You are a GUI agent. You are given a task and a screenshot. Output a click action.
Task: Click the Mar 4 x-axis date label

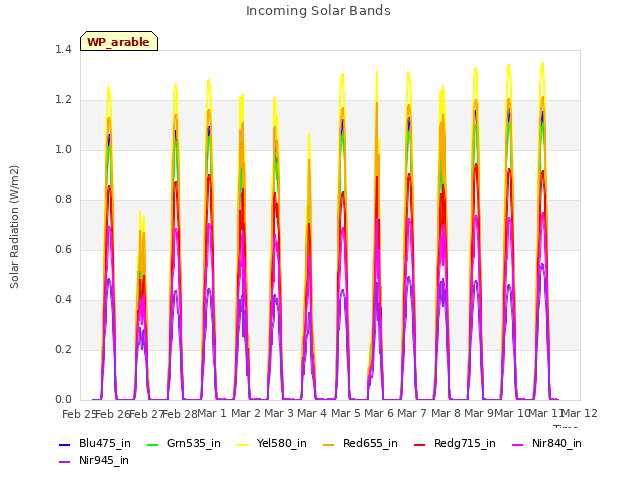coord(312,414)
